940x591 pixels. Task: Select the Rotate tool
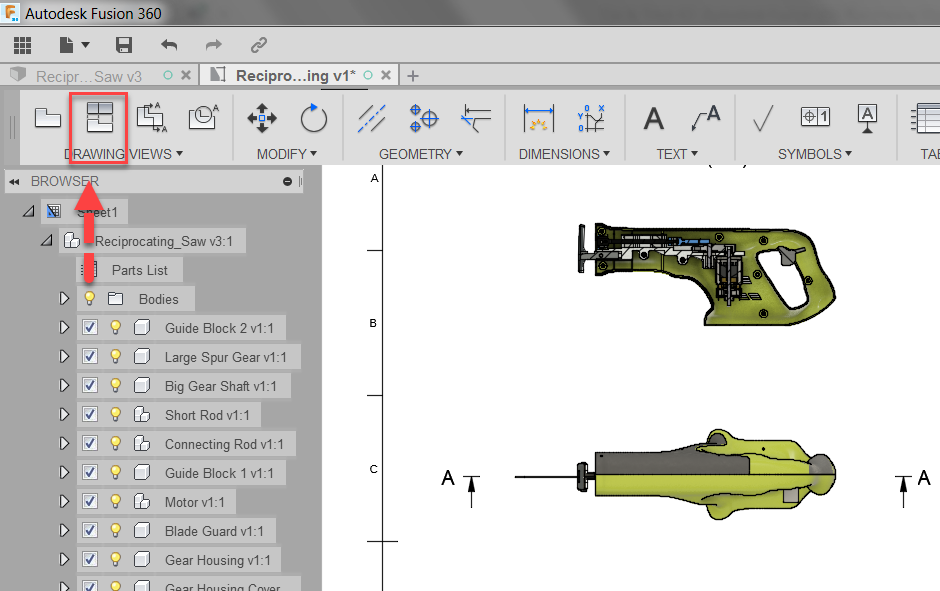click(x=314, y=117)
